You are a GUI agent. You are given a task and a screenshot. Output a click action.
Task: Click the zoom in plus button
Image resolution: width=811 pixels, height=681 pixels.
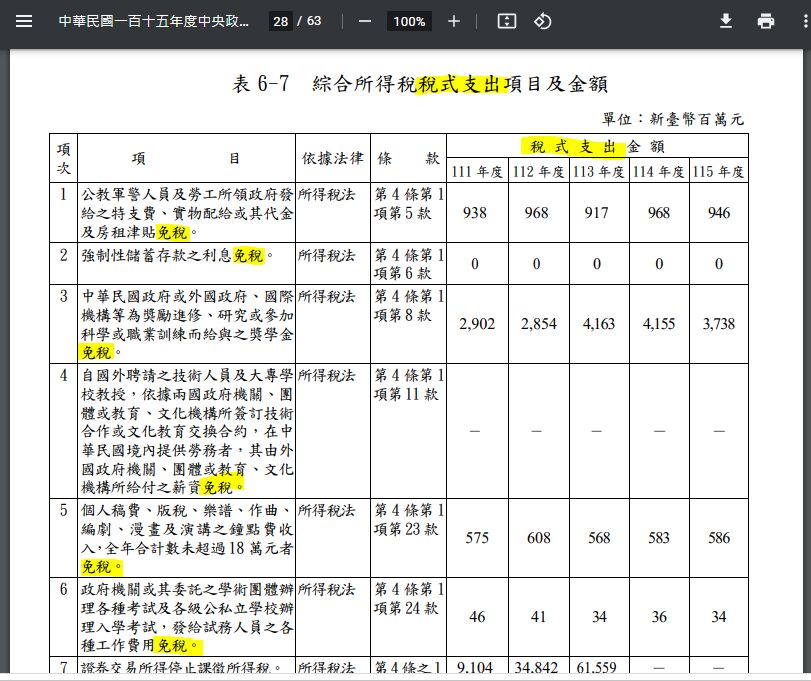454,21
